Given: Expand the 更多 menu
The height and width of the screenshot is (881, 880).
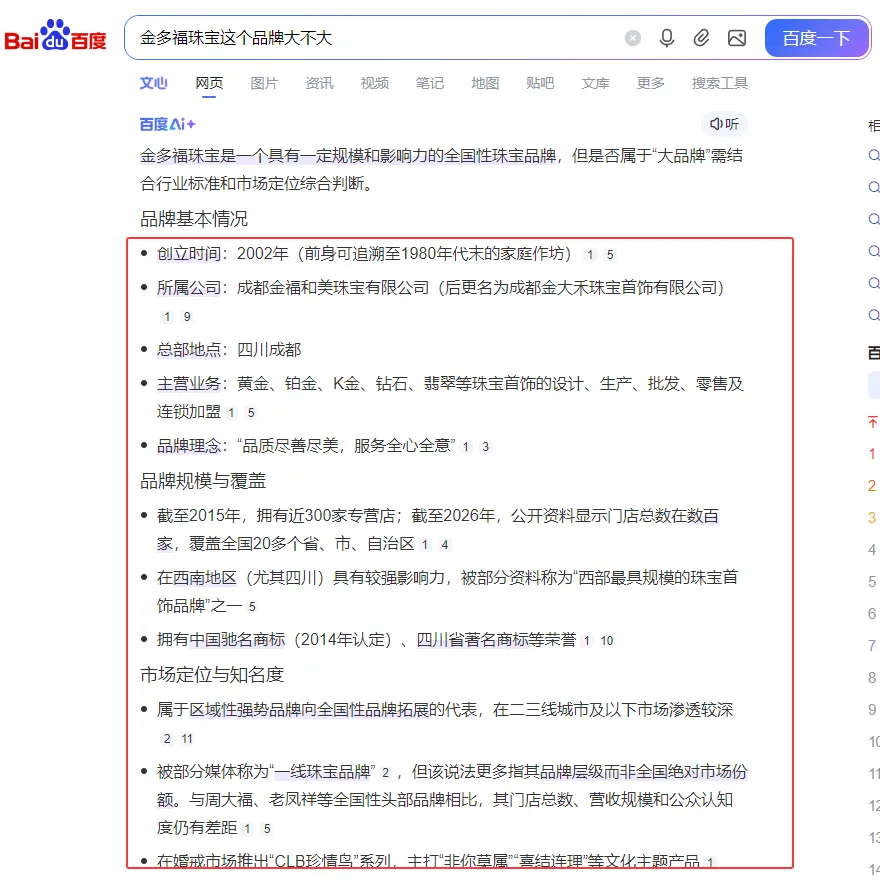Looking at the screenshot, I should [650, 83].
